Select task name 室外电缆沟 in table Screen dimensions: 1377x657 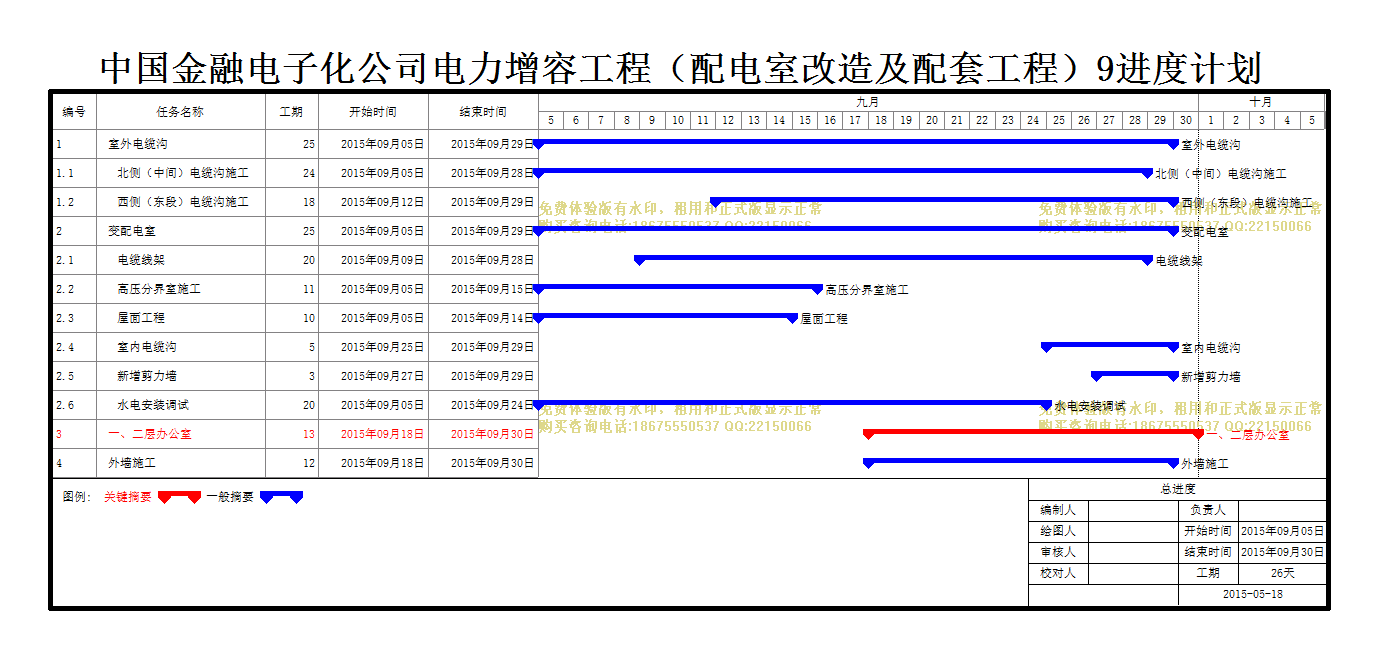(137, 144)
